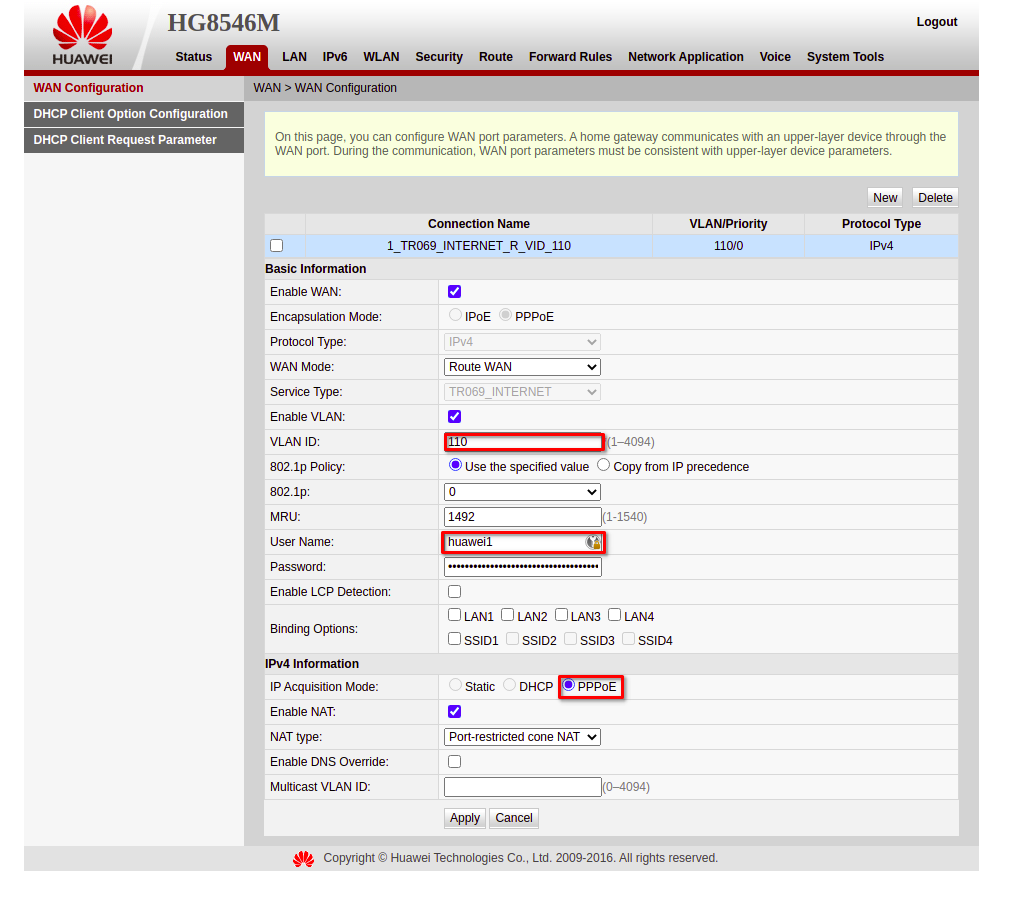The height and width of the screenshot is (900, 1011).
Task: Select Copy from IP precedence radio
Action: 604,466
